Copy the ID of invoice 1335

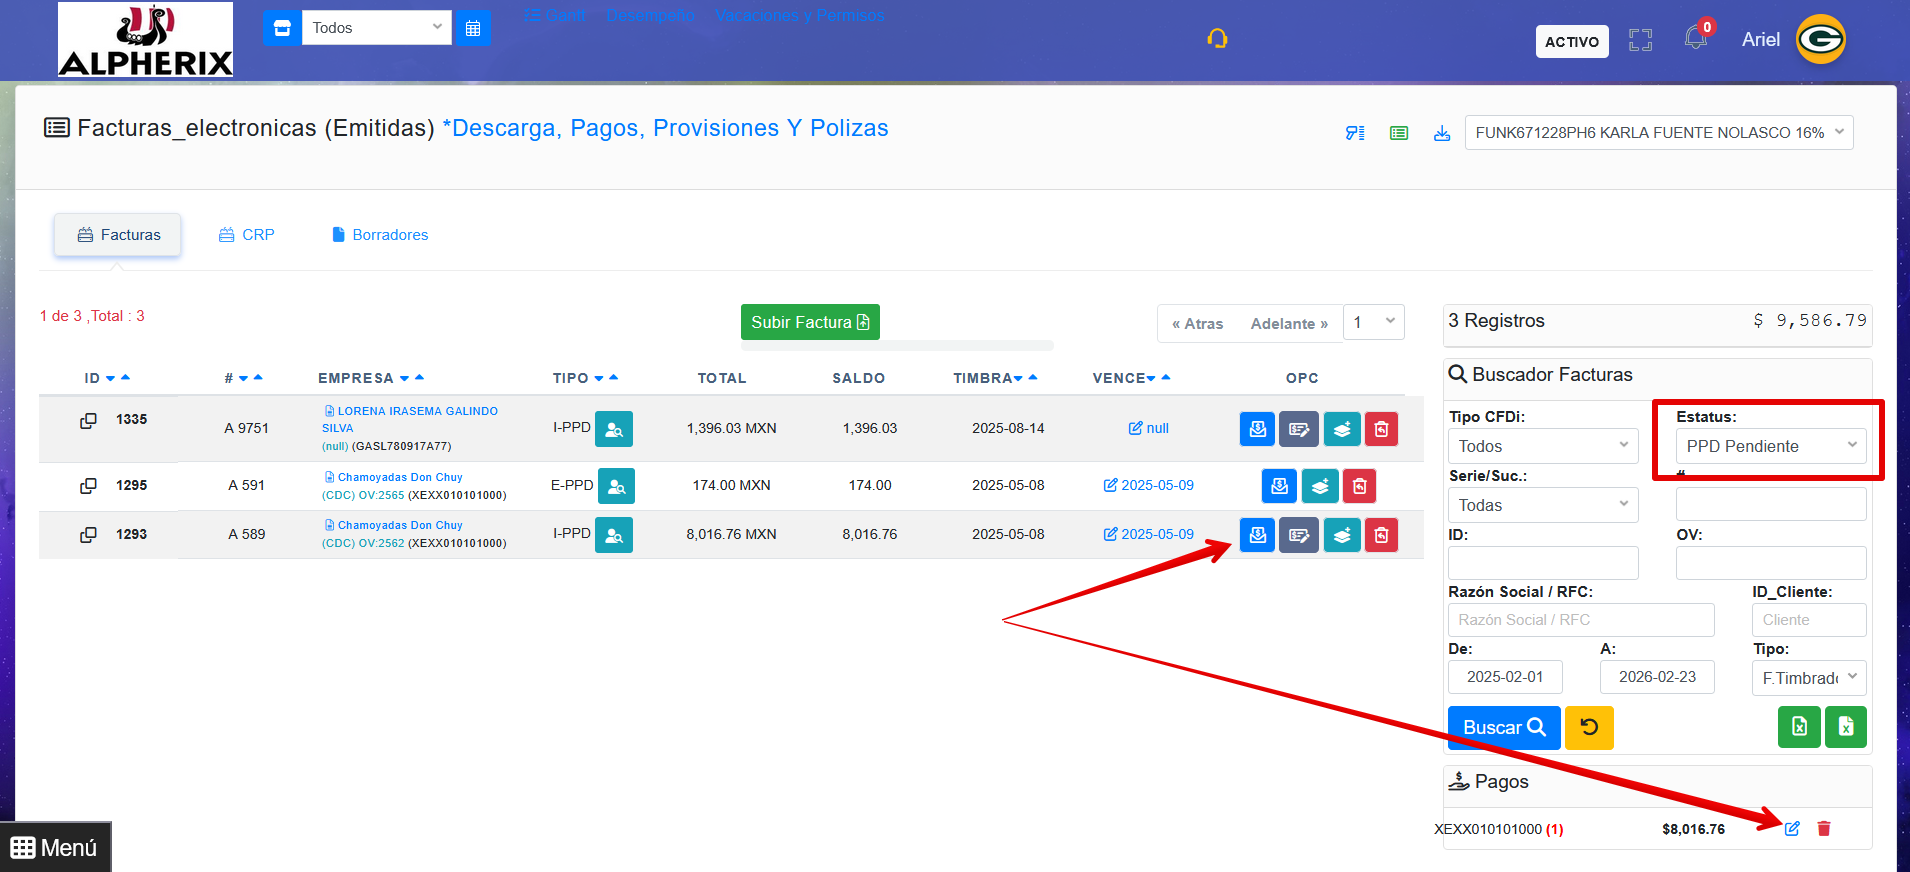click(x=89, y=421)
